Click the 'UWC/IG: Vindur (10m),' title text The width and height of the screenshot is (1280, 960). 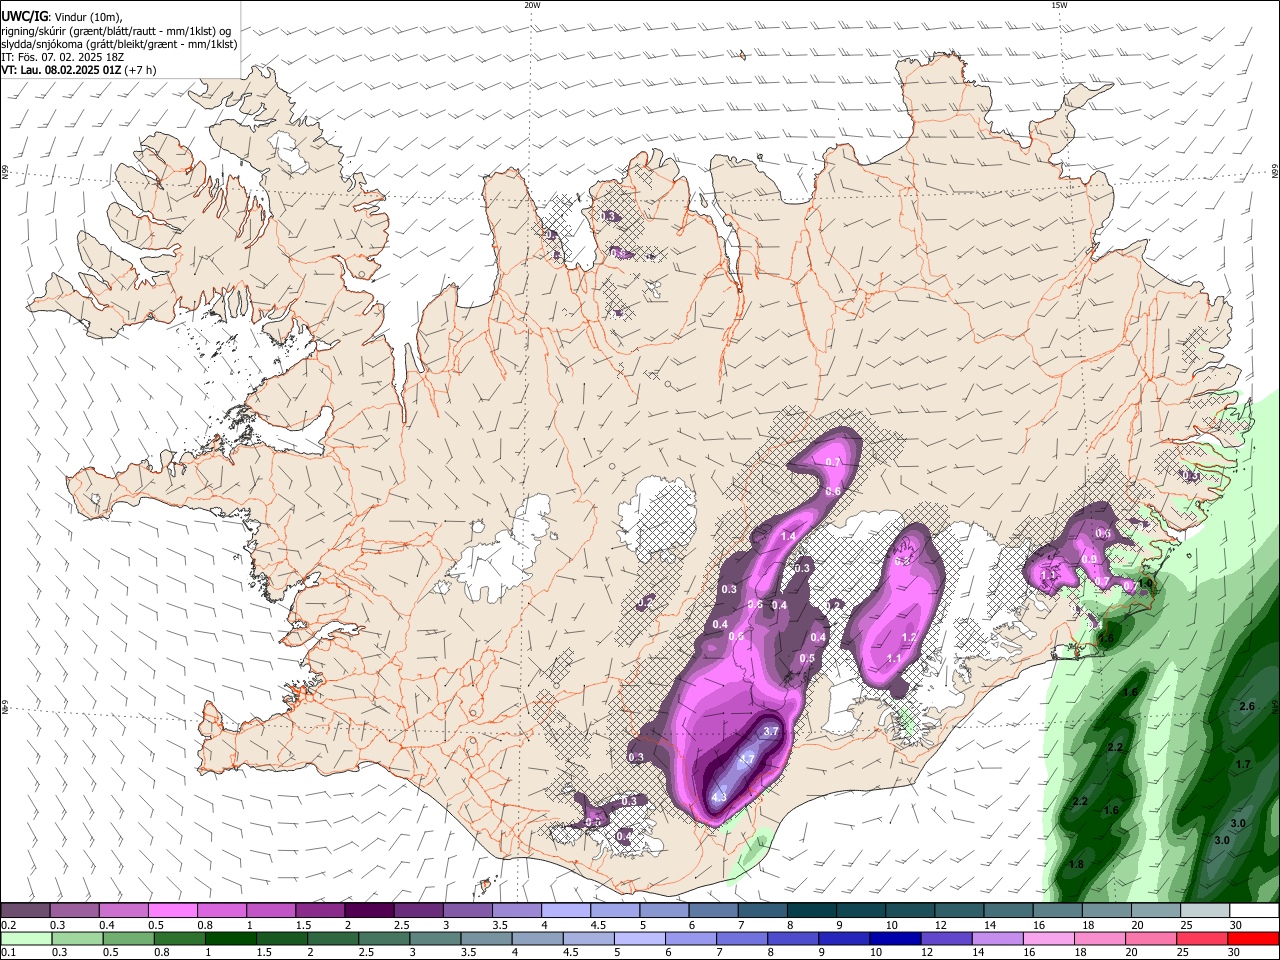tap(62, 16)
